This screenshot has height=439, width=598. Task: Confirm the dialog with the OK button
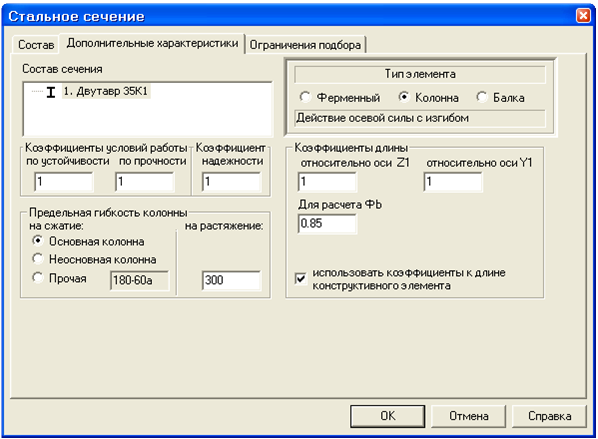click(x=387, y=416)
